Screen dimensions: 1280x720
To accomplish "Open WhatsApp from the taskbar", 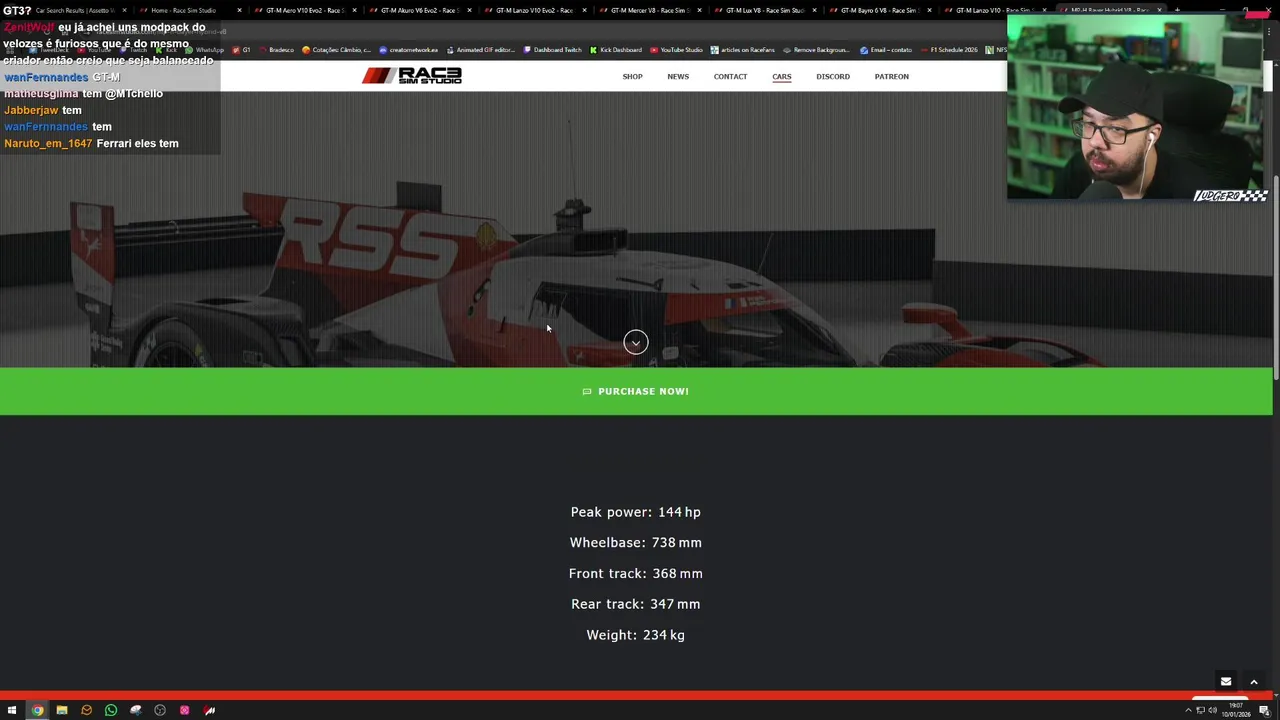I will click(x=111, y=710).
